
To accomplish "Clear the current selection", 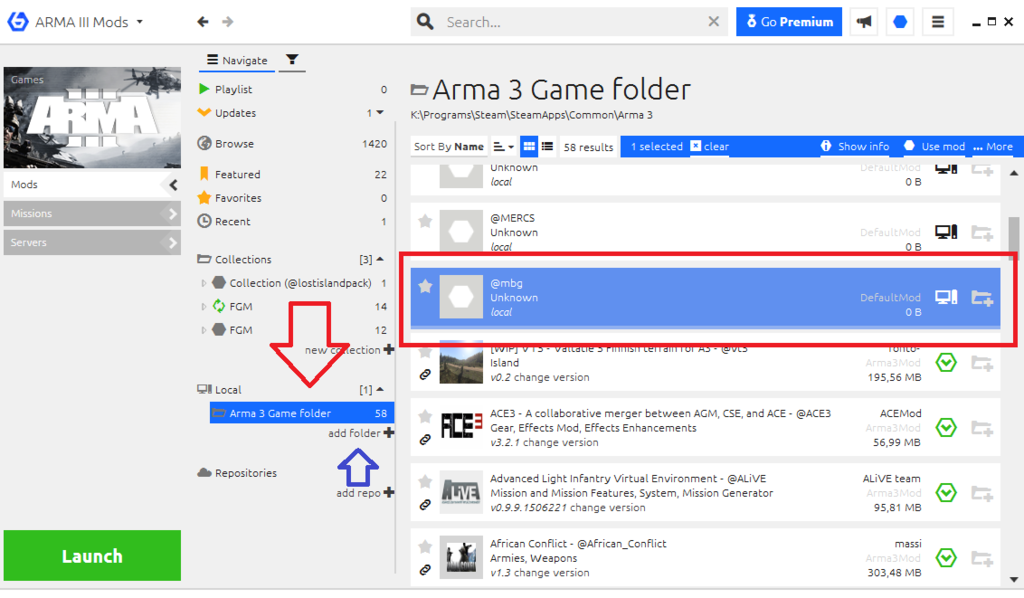I will pos(710,146).
